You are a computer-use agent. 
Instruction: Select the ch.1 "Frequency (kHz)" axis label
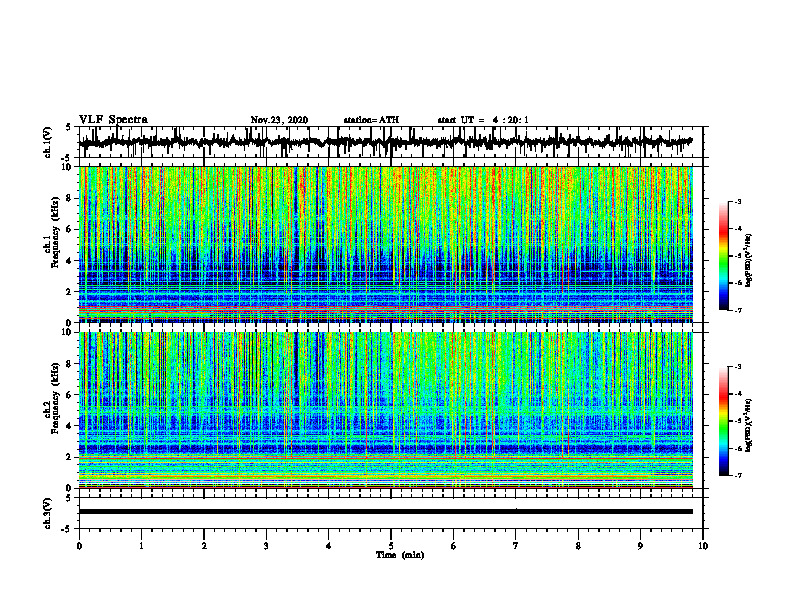[x=55, y=233]
